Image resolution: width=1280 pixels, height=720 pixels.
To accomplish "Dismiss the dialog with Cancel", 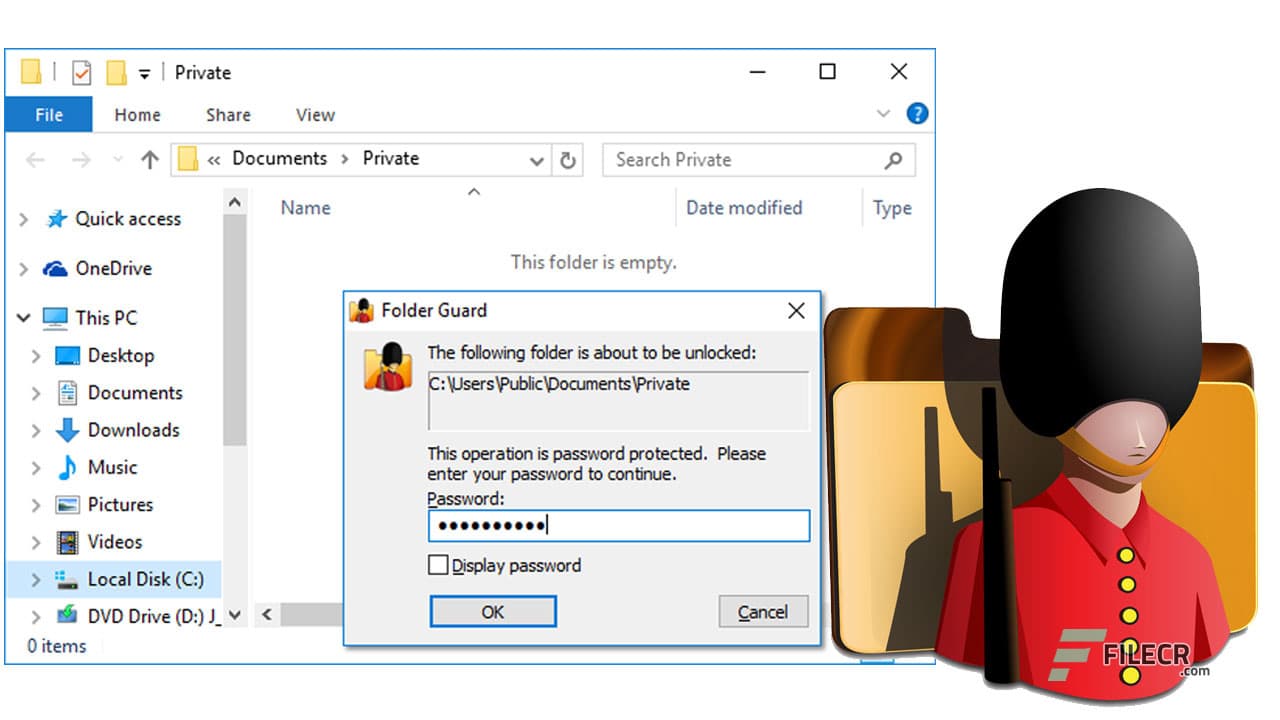I will click(763, 611).
